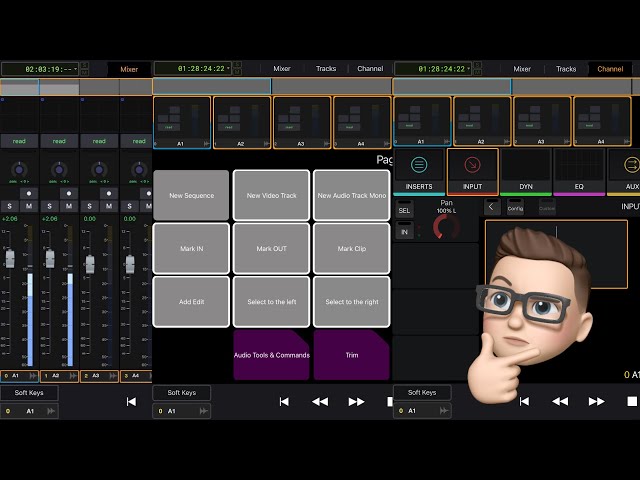Viewport: 640px width, 480px height.
Task: Click the Add Edit soft key
Action: coord(191,302)
